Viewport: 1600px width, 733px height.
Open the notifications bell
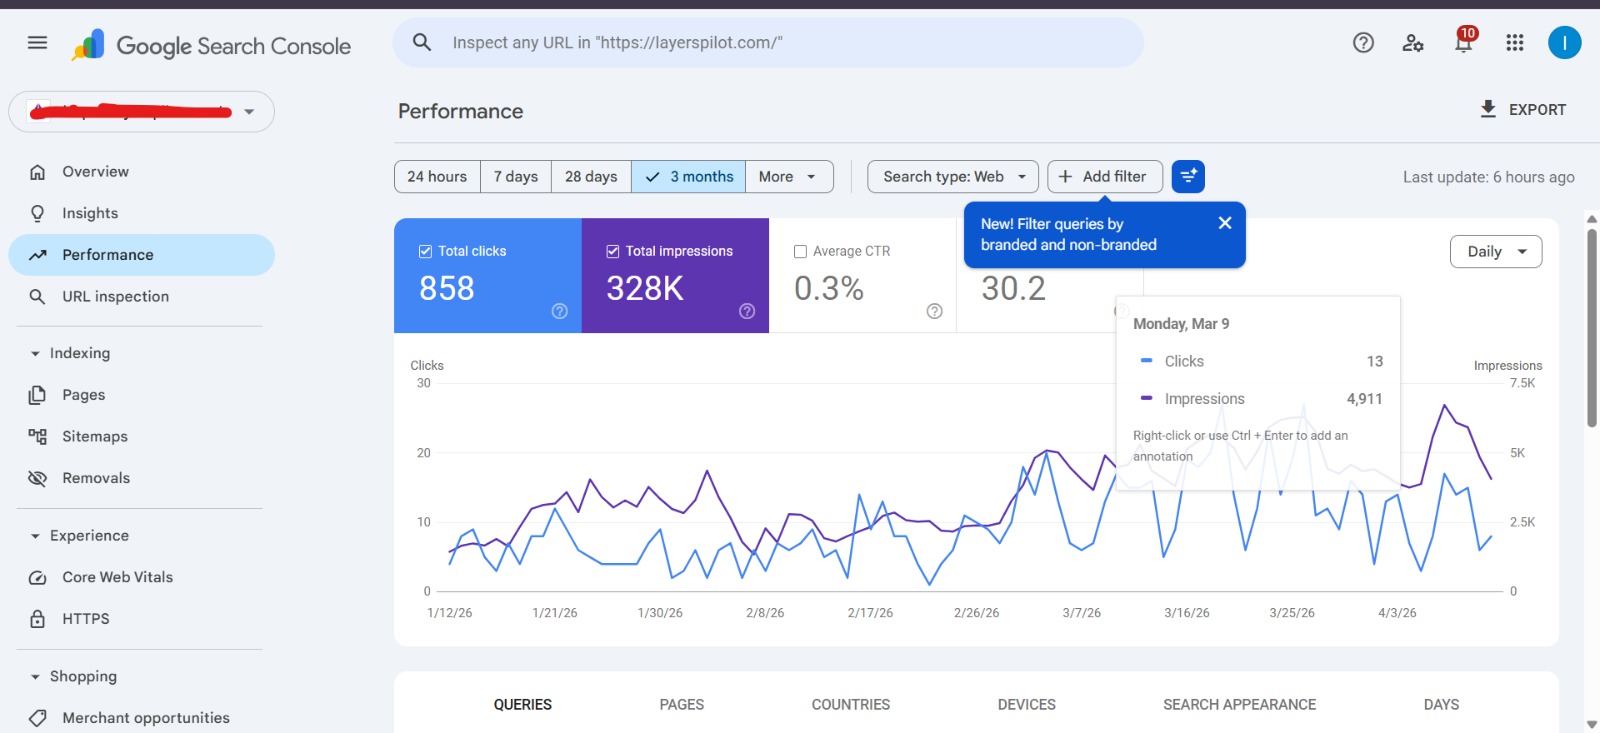[x=1464, y=41]
